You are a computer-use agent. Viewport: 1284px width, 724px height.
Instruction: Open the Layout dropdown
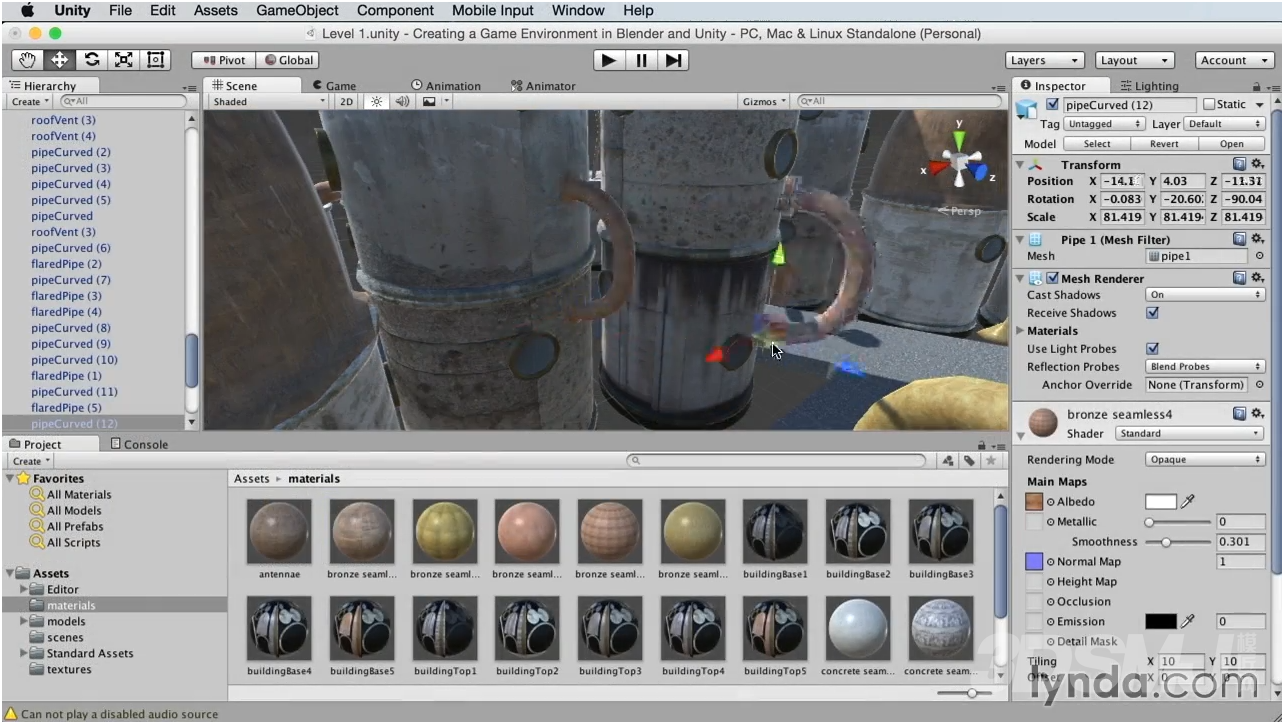pos(1135,61)
